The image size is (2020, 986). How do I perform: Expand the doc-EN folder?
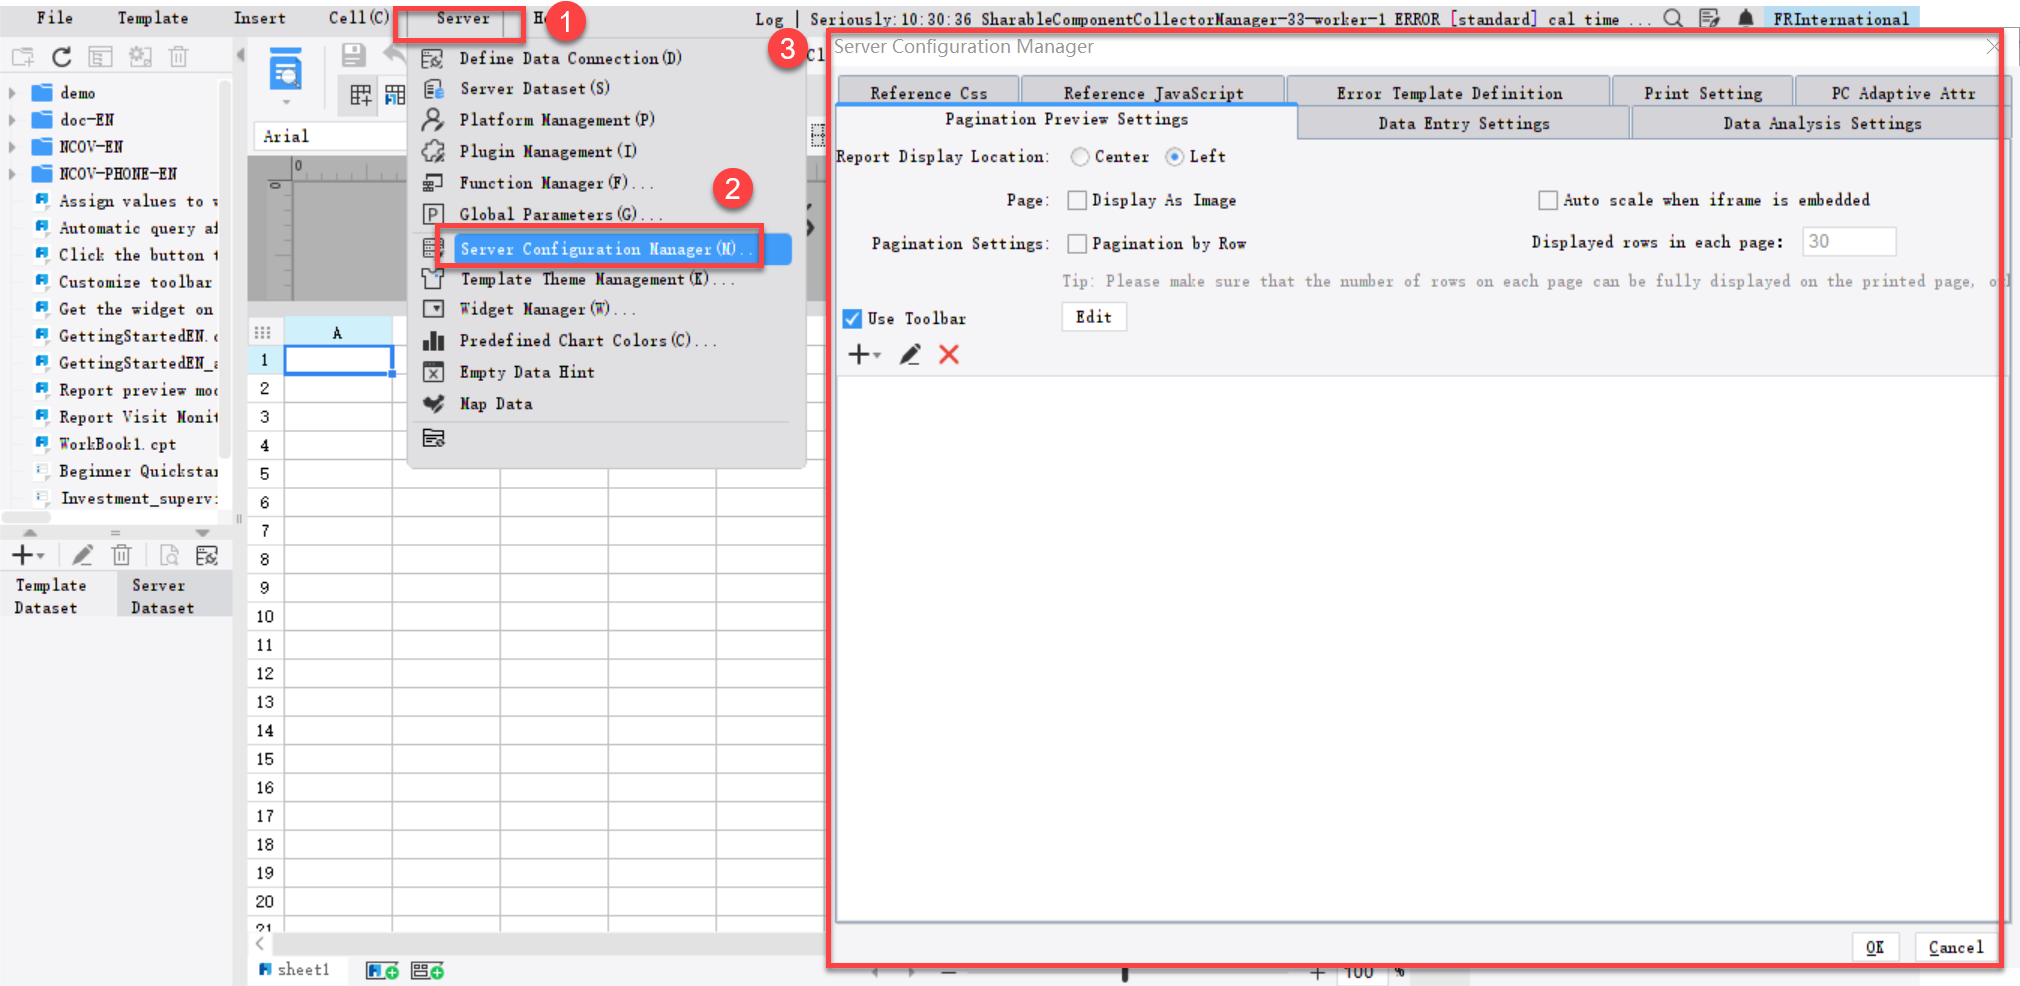pos(12,120)
